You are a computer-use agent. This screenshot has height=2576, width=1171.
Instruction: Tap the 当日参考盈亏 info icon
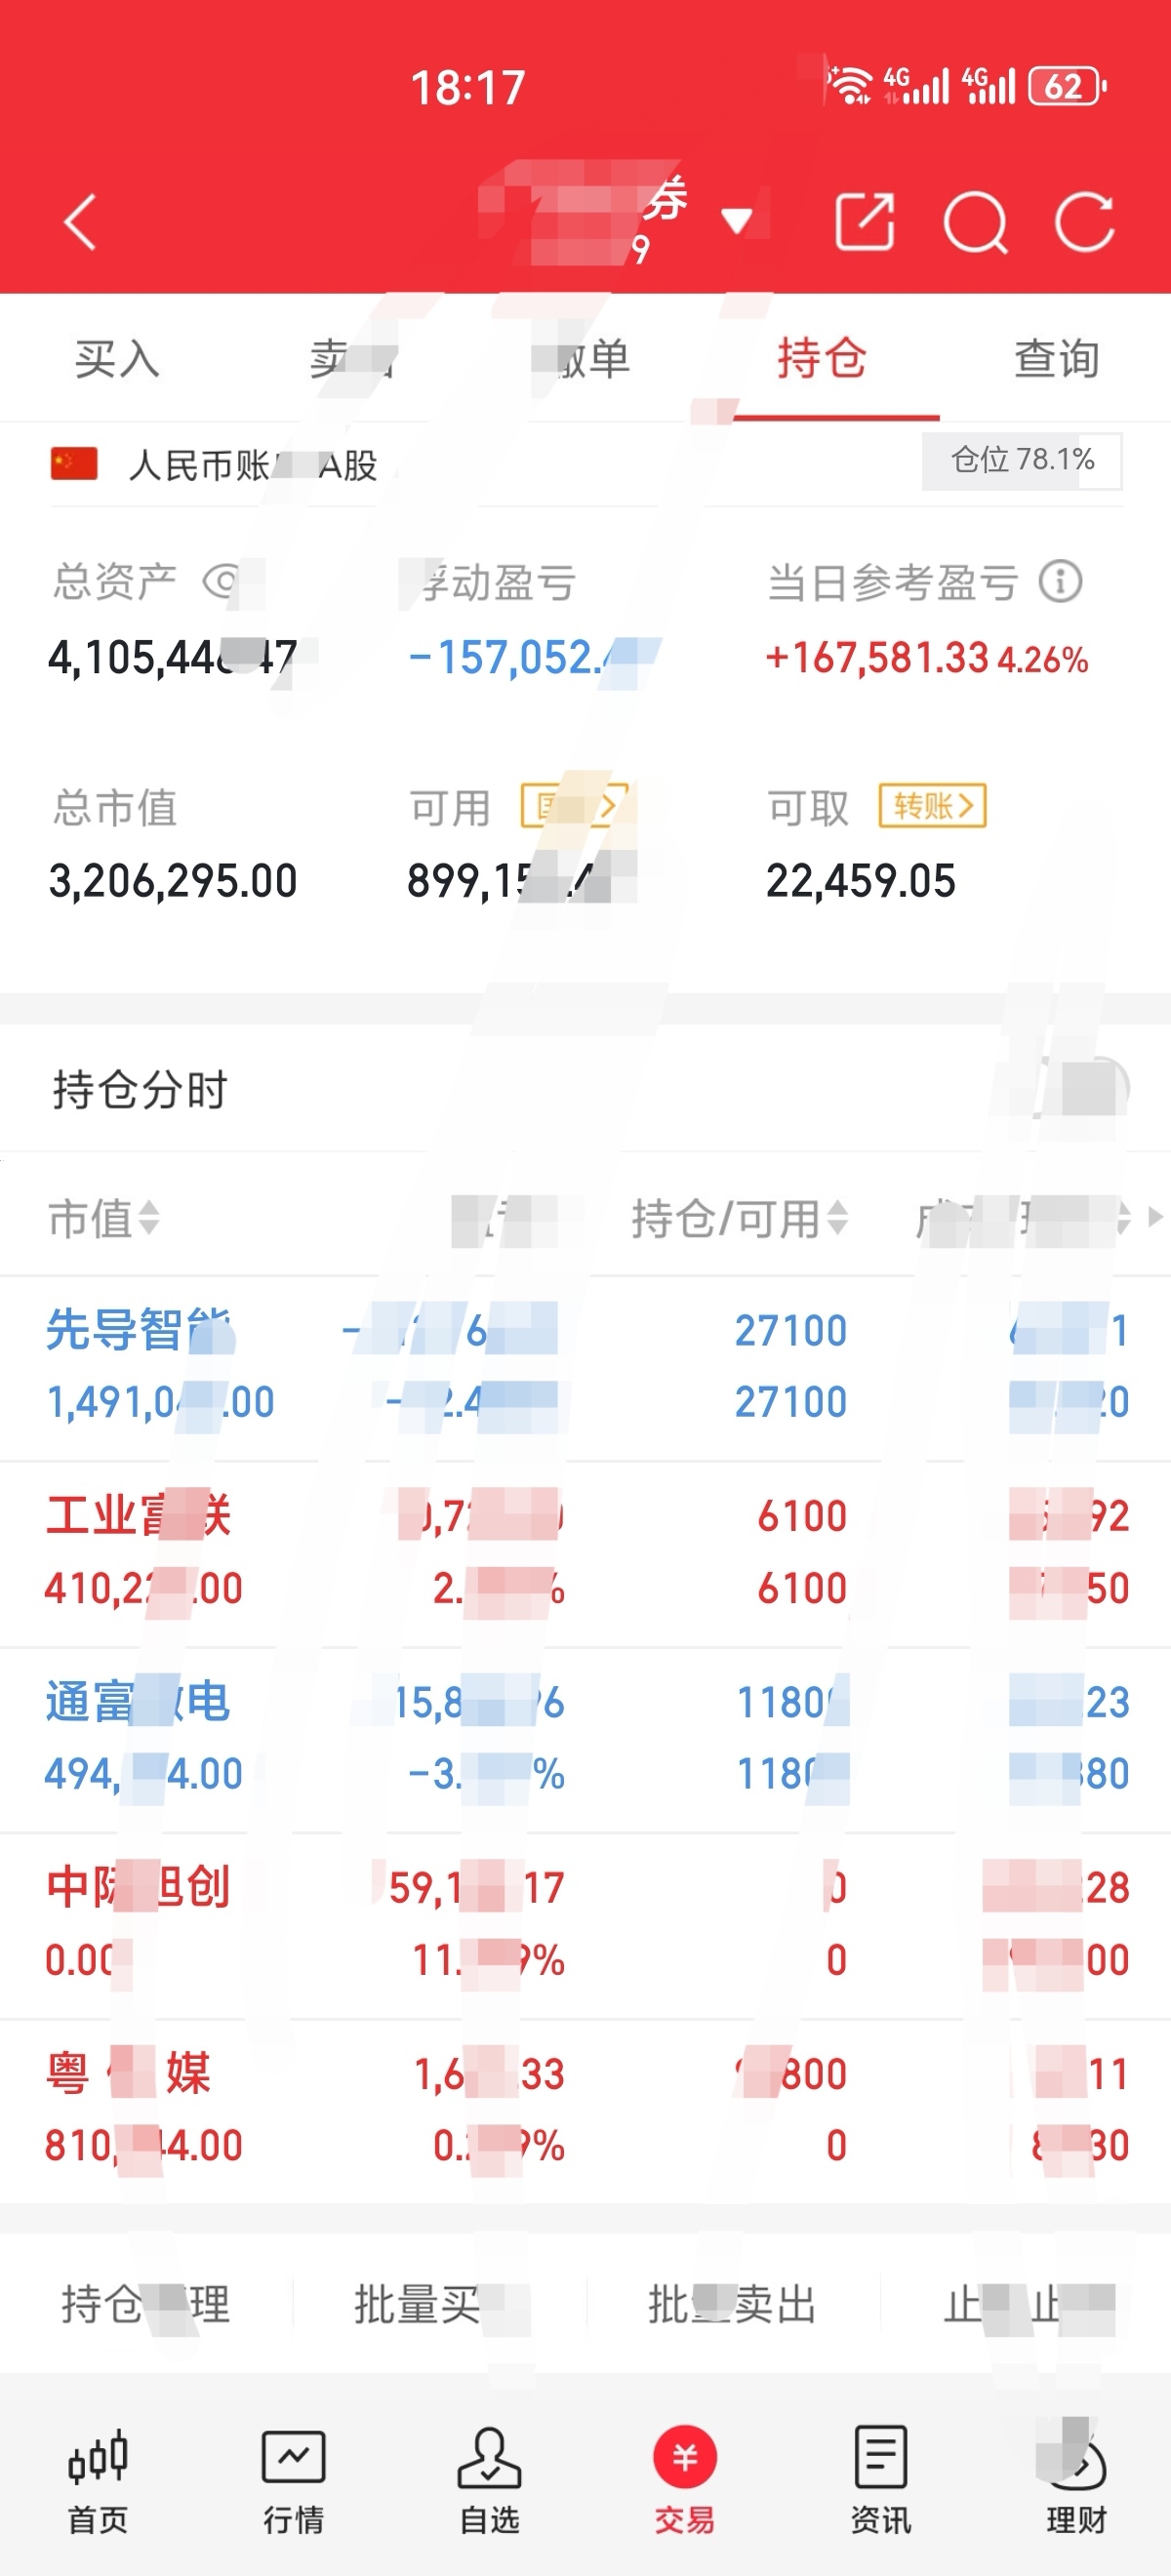1060,581
